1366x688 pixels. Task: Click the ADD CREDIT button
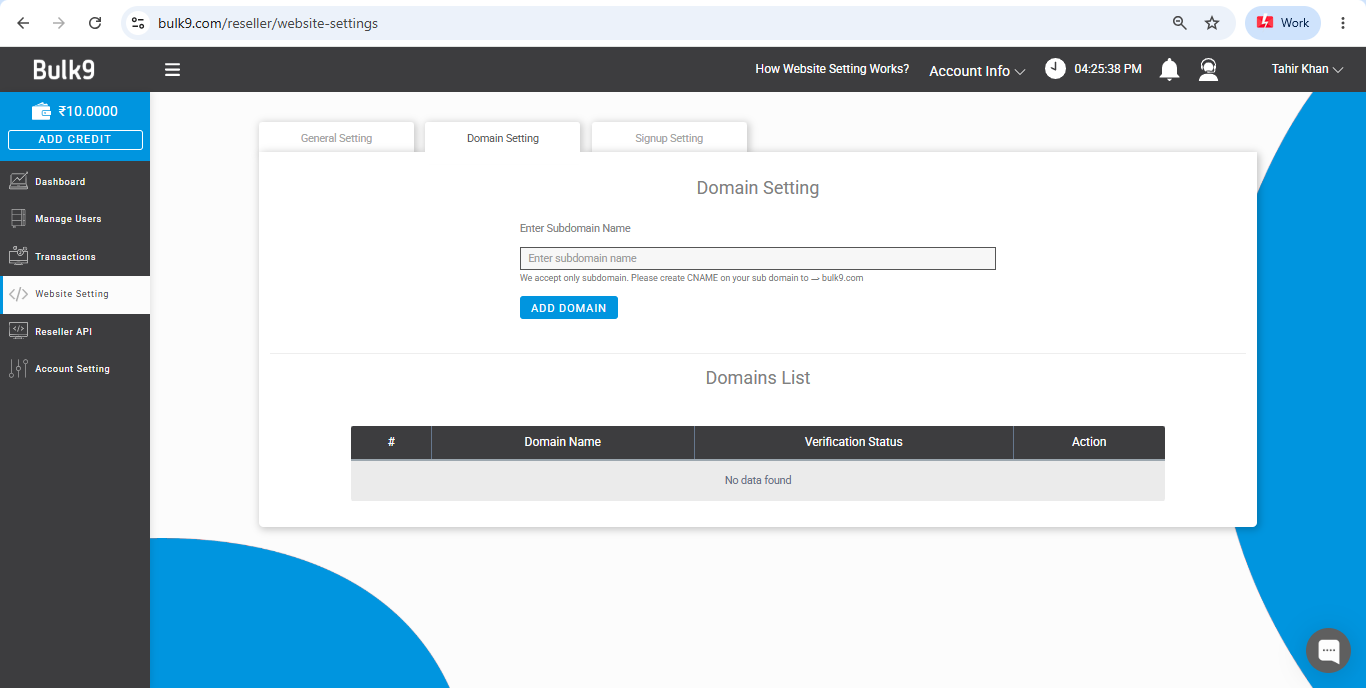[75, 140]
